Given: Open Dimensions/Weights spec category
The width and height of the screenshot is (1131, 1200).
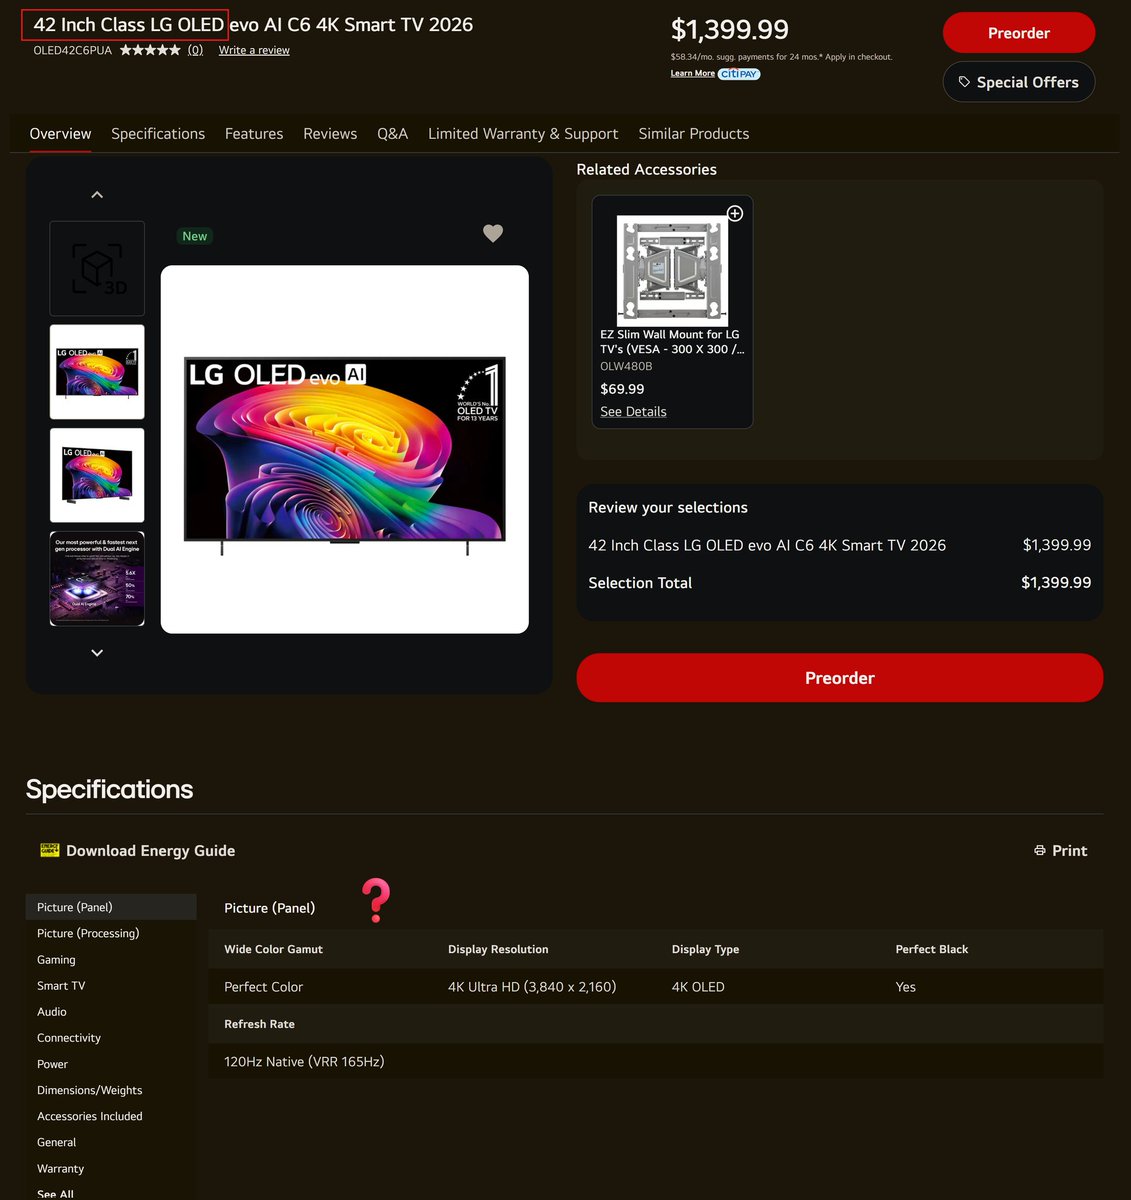Looking at the screenshot, I should 90,1090.
